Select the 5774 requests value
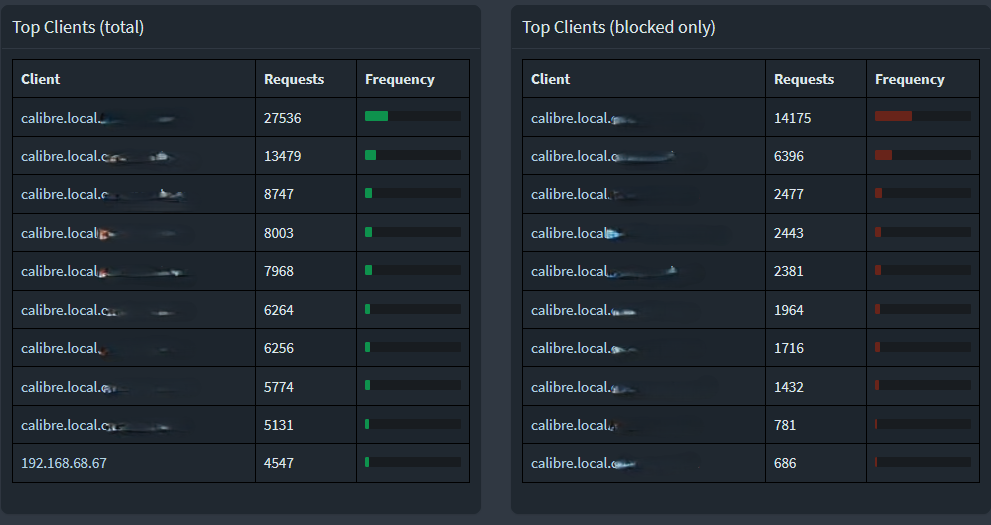The width and height of the screenshot is (991, 525). point(279,387)
